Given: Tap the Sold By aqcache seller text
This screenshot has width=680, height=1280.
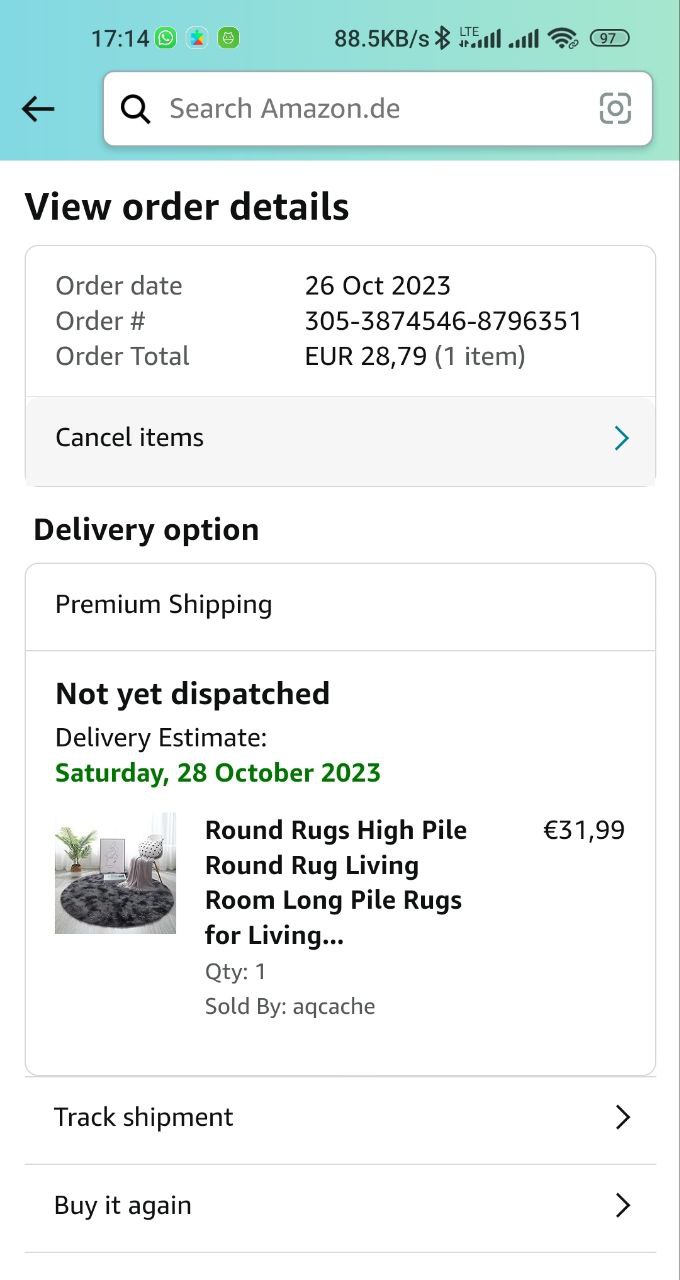Looking at the screenshot, I should click(x=290, y=1006).
